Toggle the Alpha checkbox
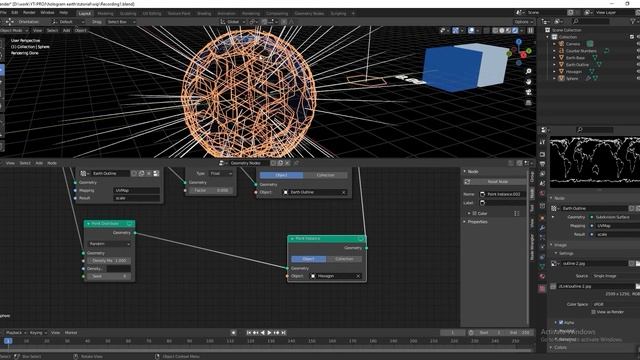 click(x=561, y=322)
